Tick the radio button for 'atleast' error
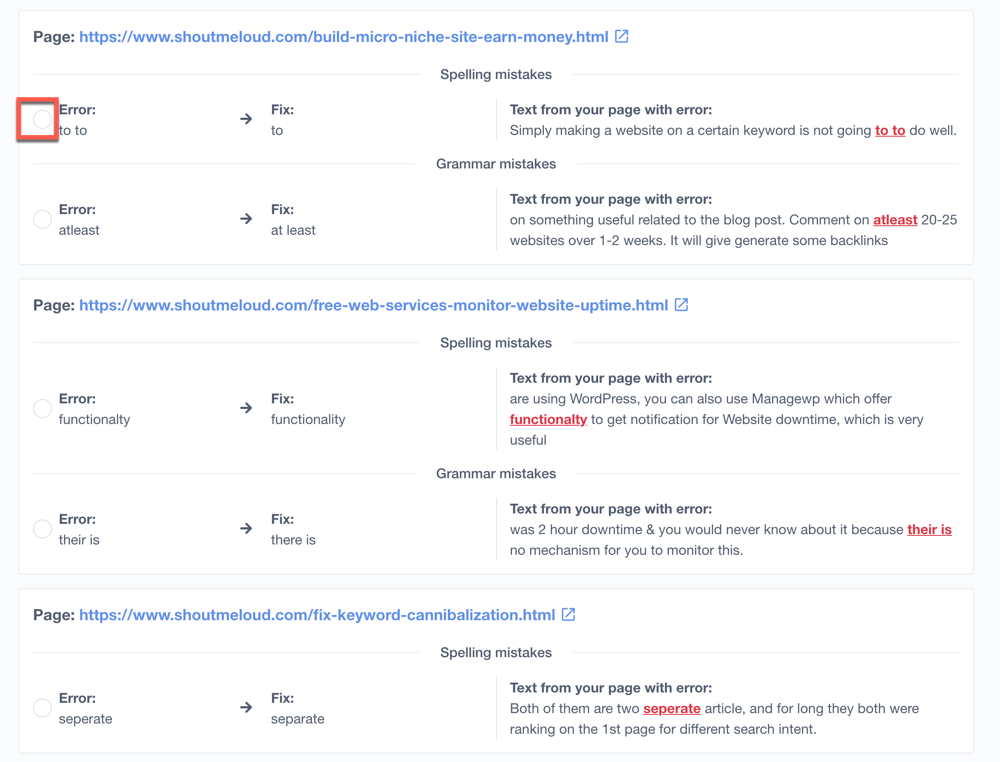The width and height of the screenshot is (1000, 762). coord(42,219)
